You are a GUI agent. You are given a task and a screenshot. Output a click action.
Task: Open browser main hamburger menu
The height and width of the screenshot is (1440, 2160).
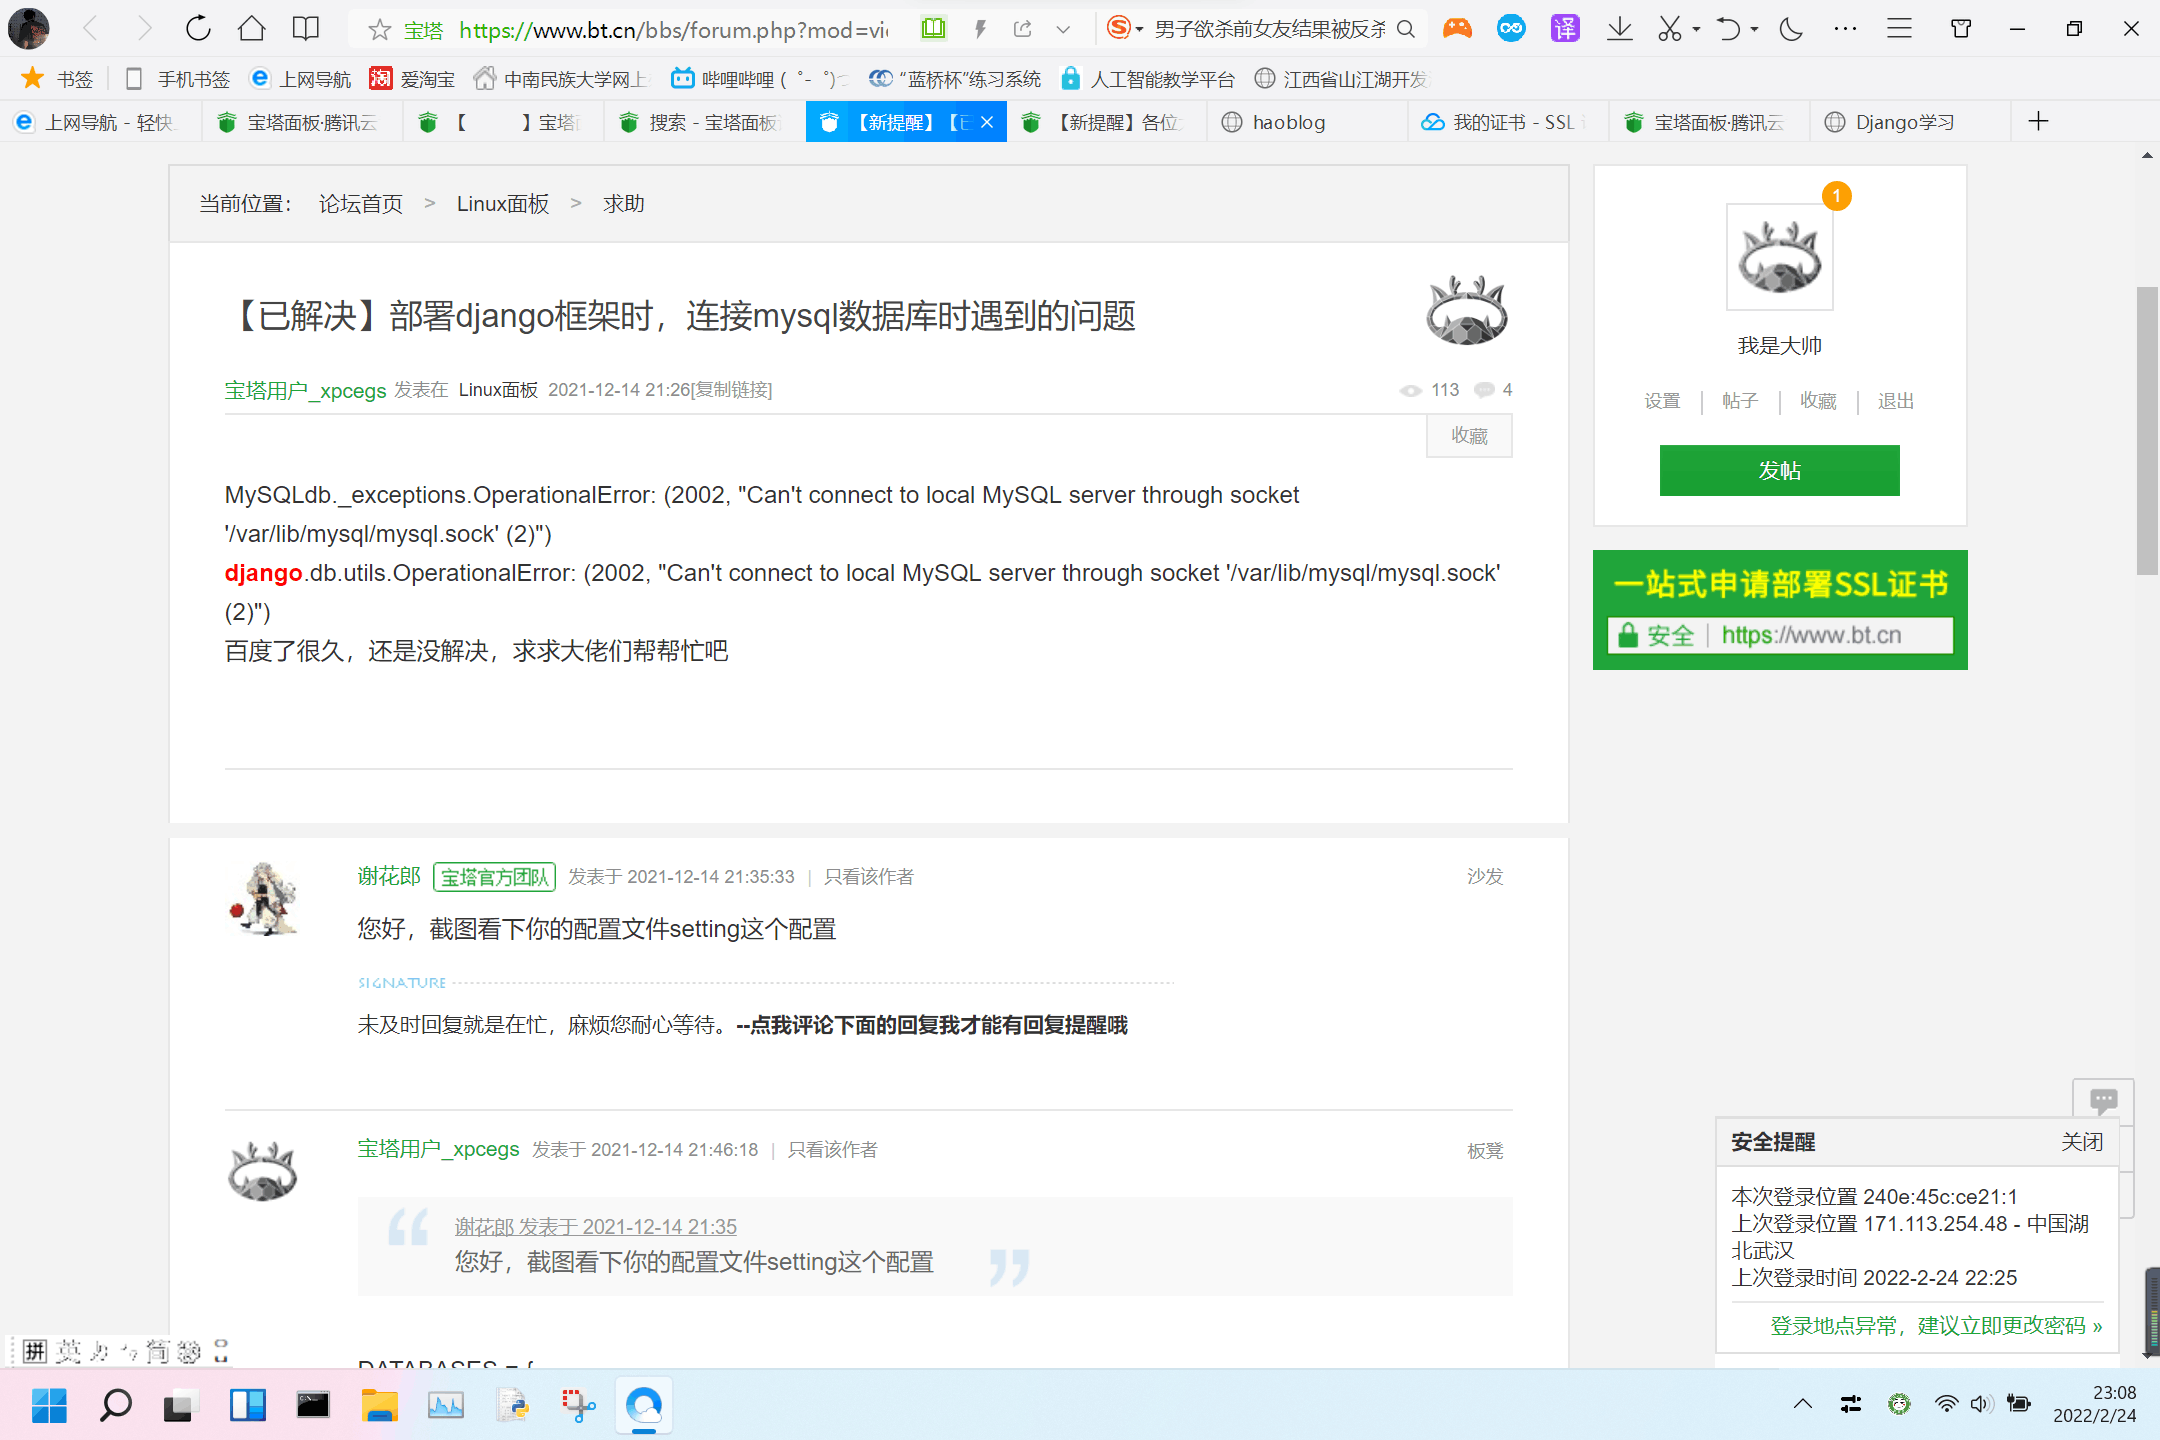(x=1899, y=29)
